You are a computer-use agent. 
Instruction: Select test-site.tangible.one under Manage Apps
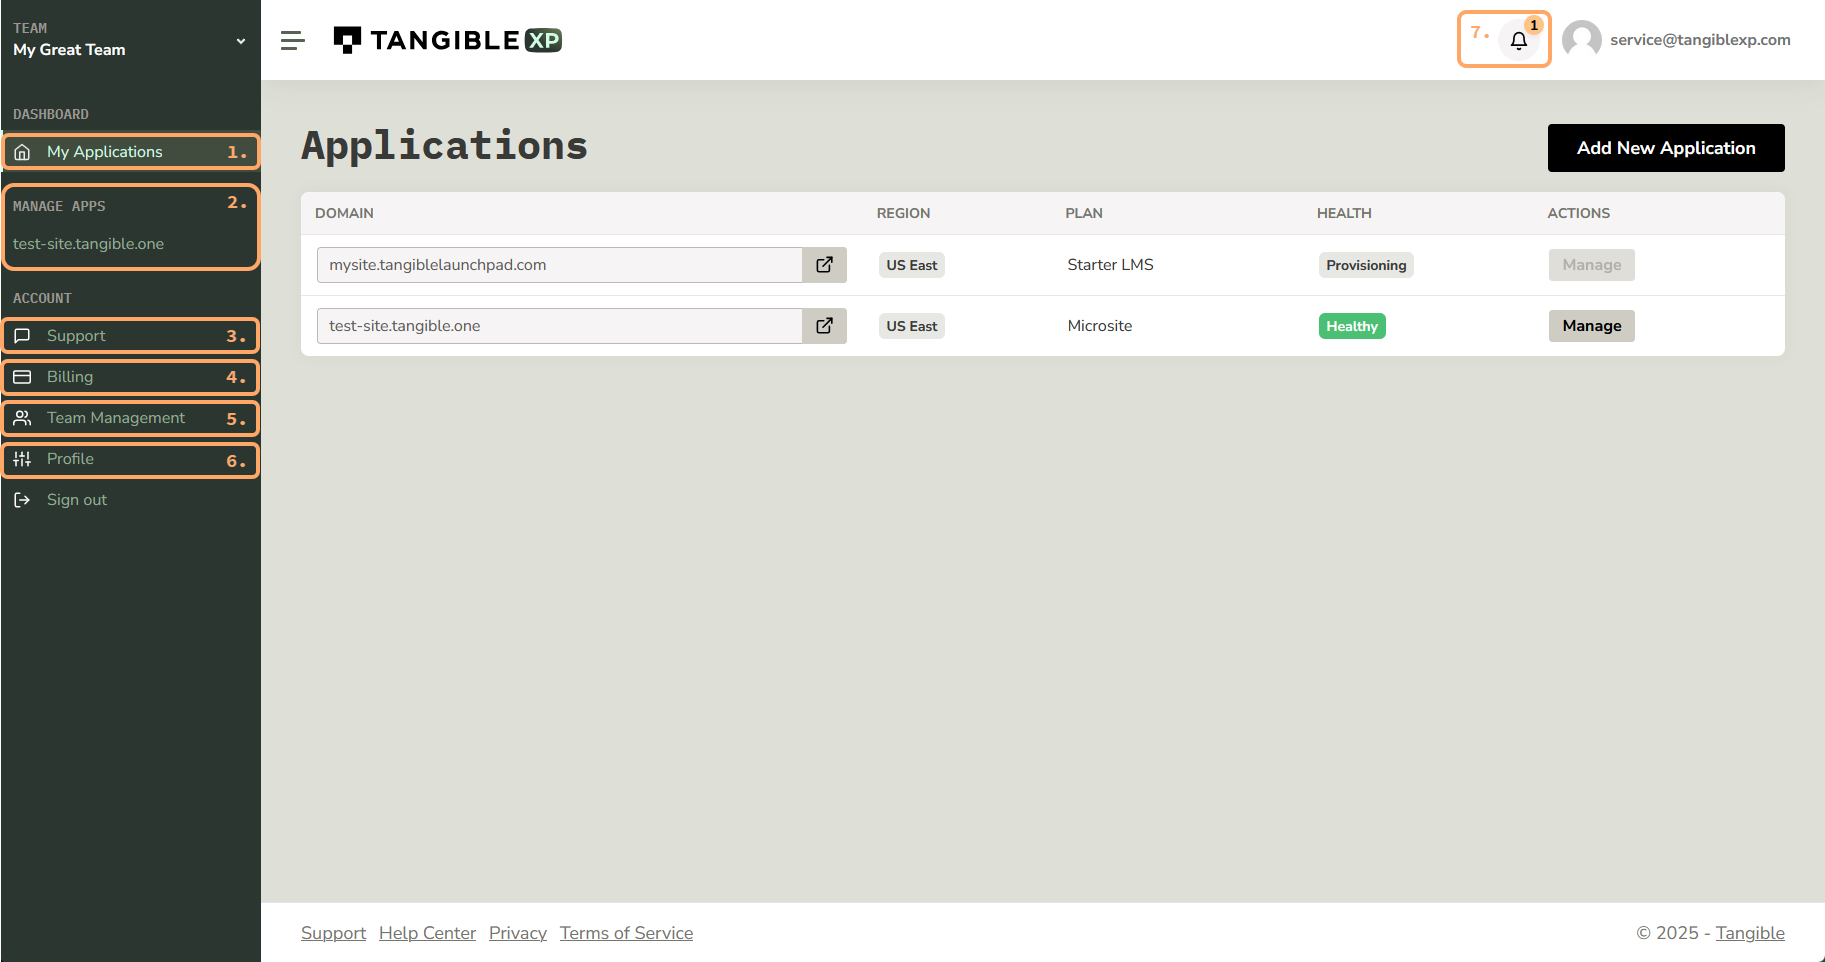coord(89,244)
